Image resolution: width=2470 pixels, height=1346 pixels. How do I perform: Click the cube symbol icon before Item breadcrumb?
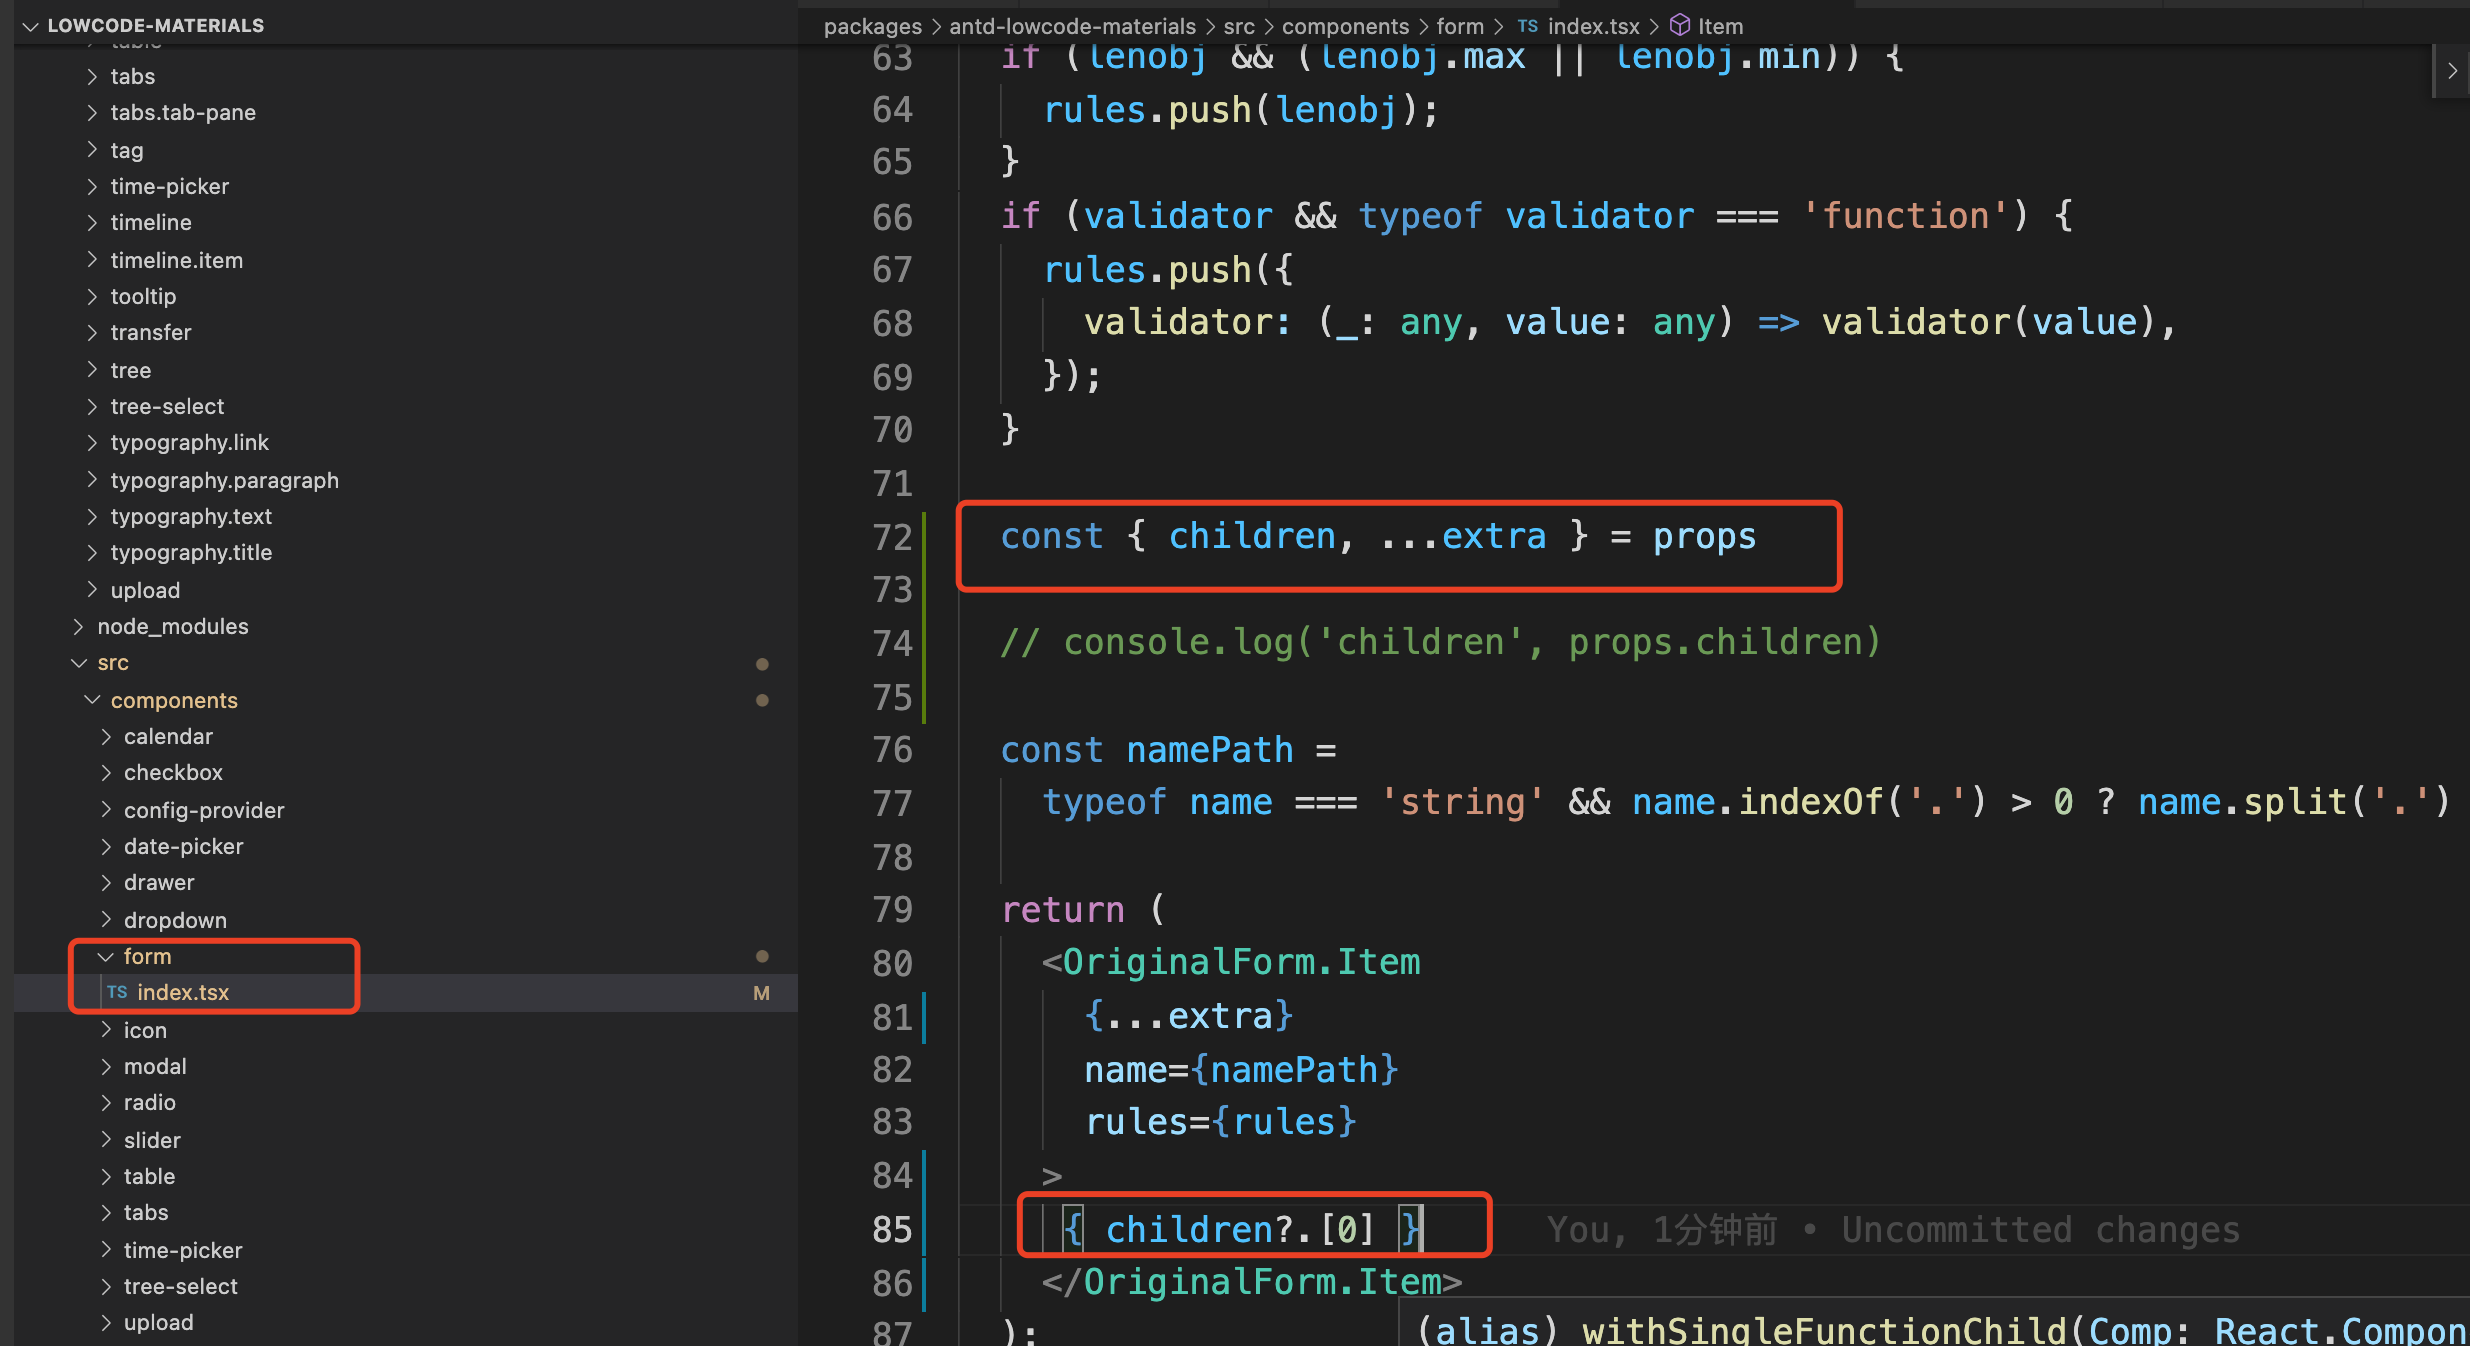click(1679, 25)
